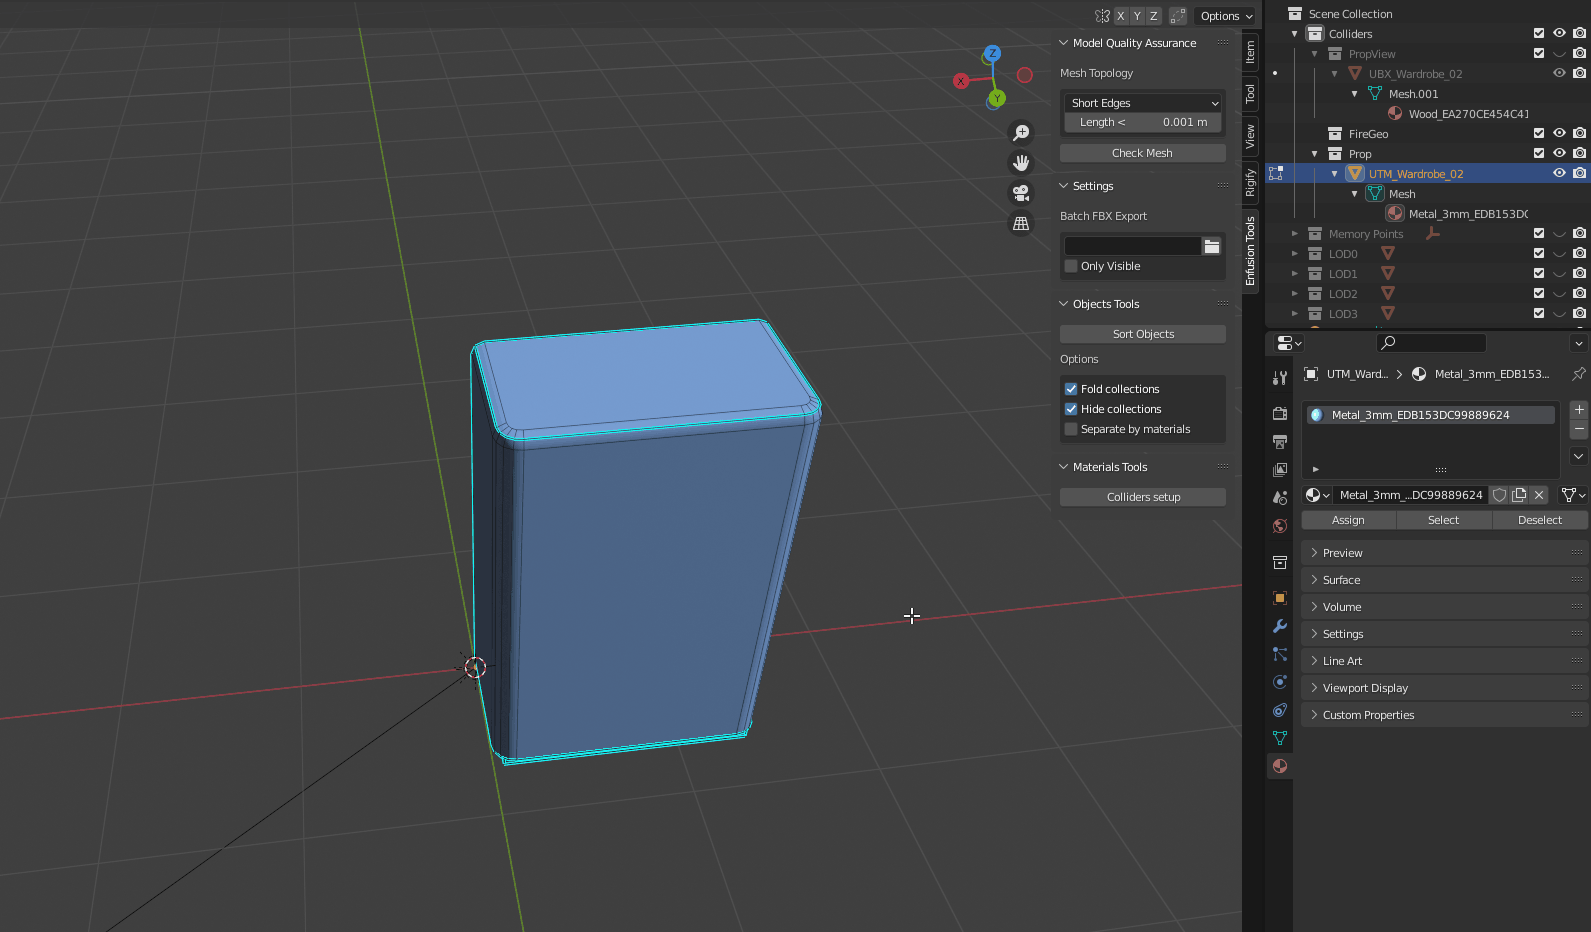Click the viewport zoom magnifier icon
Image resolution: width=1591 pixels, height=932 pixels.
click(1021, 133)
